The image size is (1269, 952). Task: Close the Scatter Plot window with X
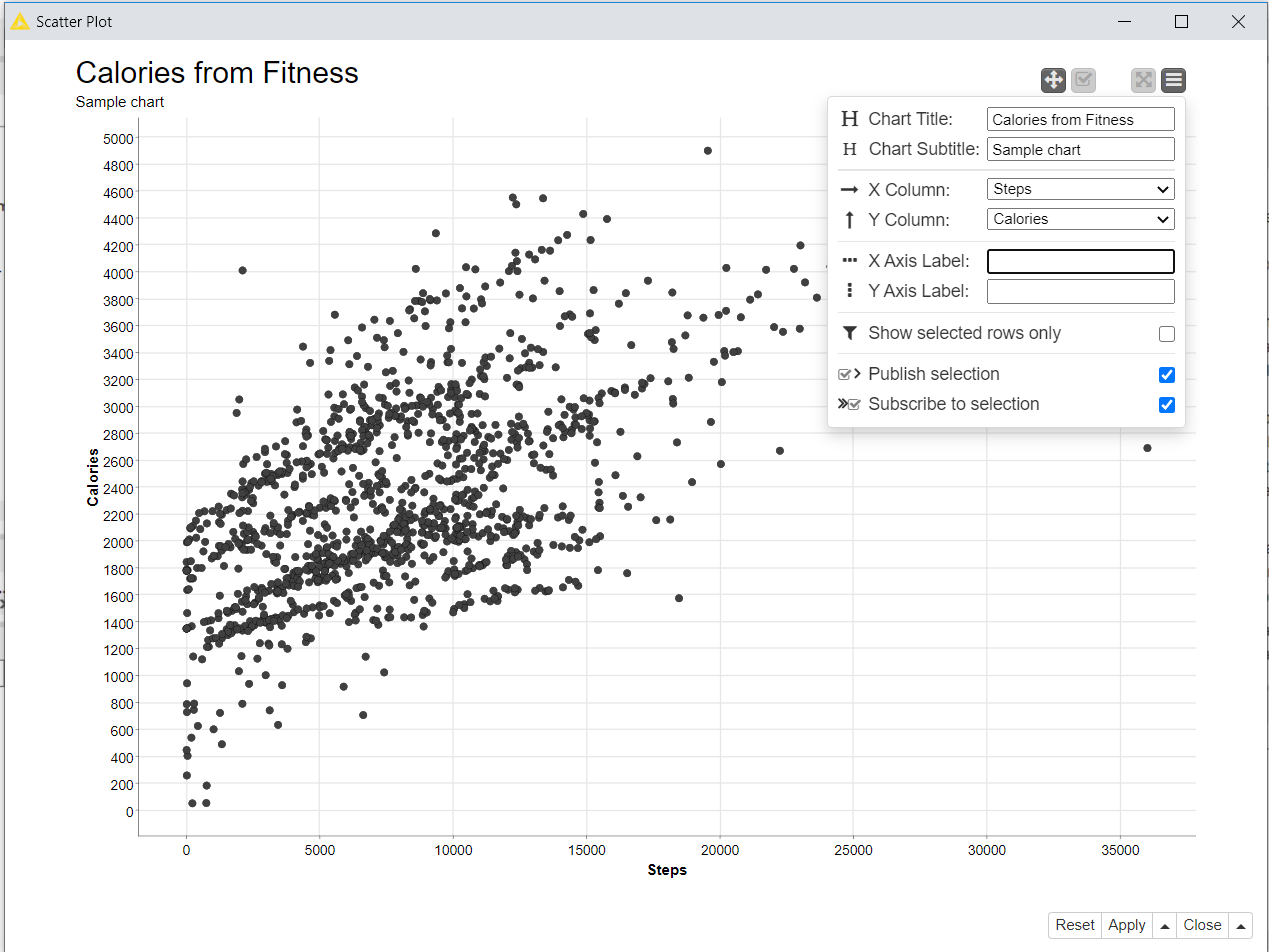[1238, 21]
